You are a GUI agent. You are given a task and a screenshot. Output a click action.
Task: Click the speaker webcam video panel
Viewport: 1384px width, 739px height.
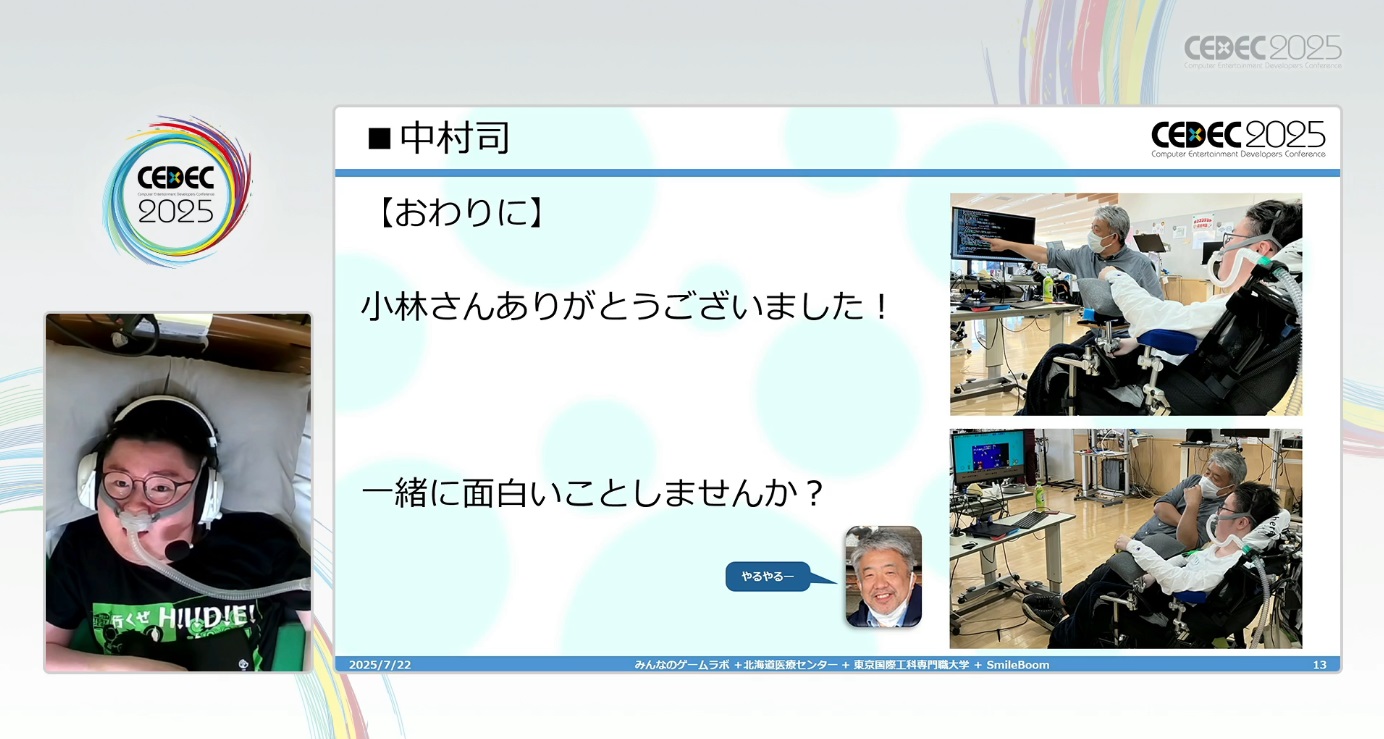[x=178, y=492]
